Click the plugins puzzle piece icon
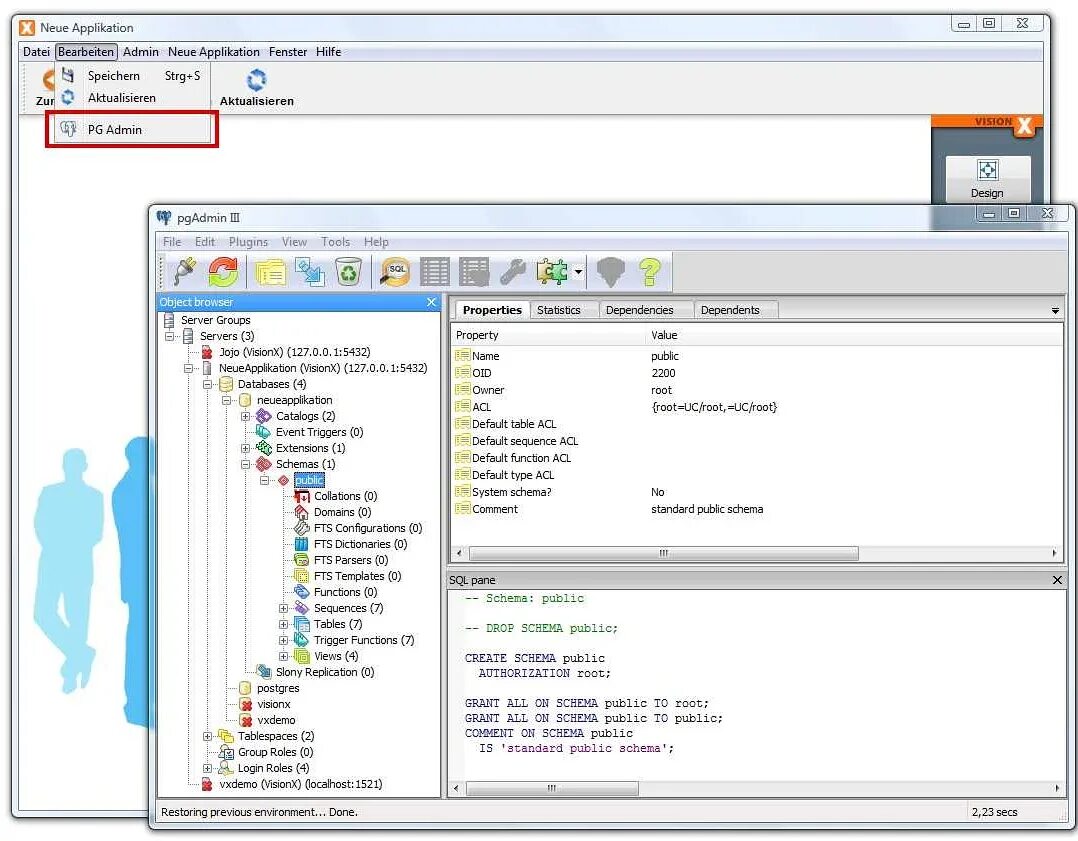 pos(553,272)
